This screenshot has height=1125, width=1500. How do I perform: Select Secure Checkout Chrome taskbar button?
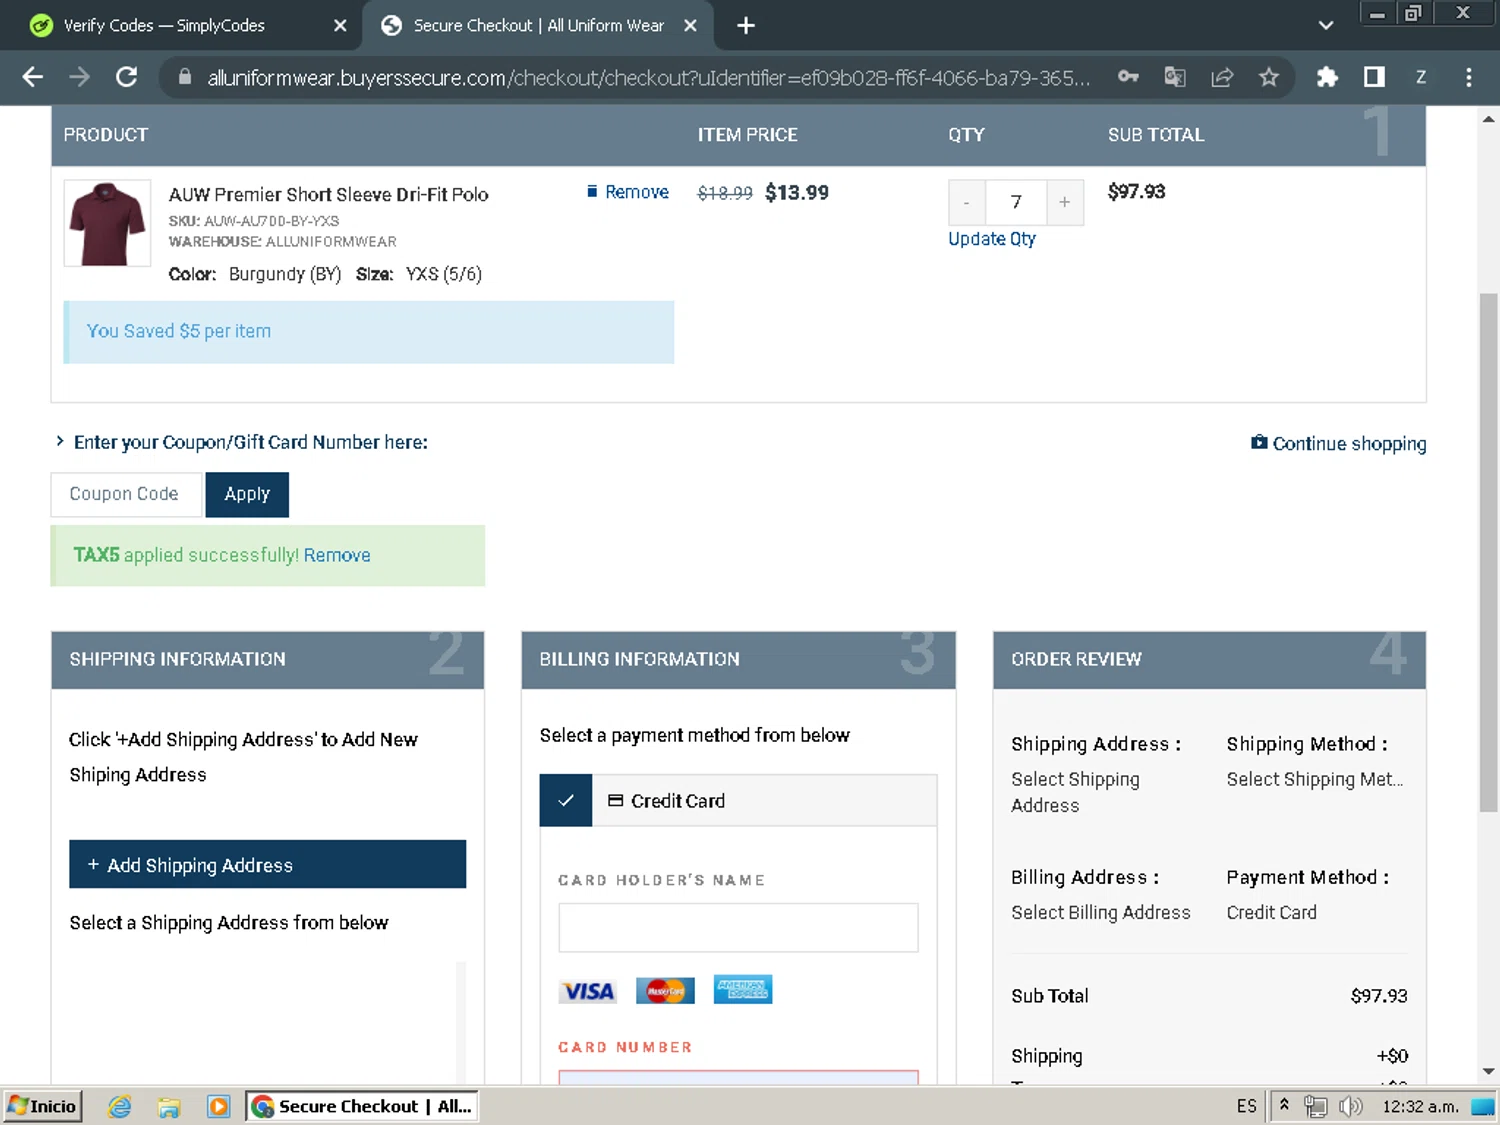(x=362, y=1106)
